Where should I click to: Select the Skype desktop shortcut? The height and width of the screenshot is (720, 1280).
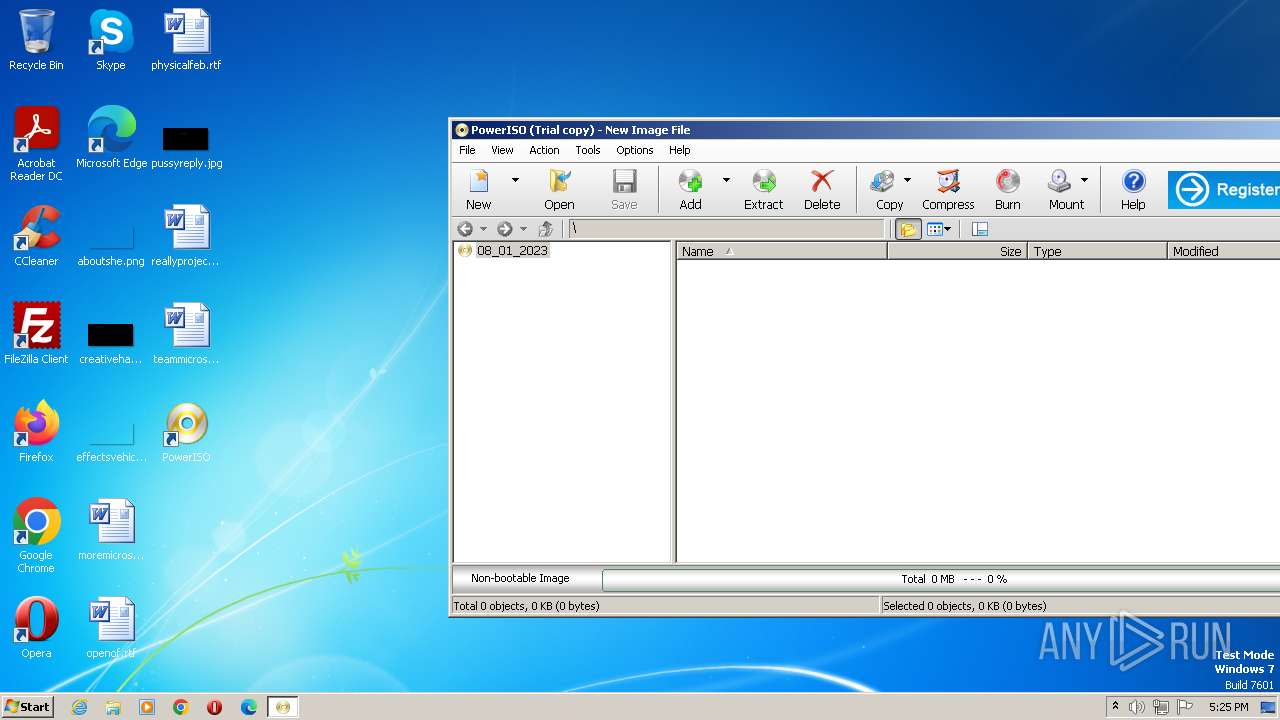click(x=110, y=40)
